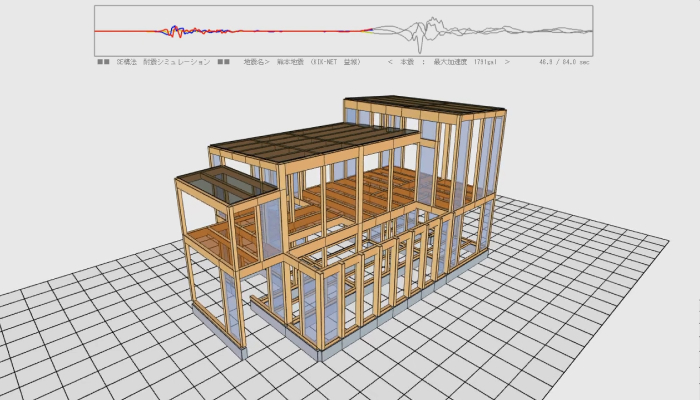The width and height of the screenshot is (700, 400).
Task: Click the 本震 main shock label
Action: coord(406,62)
